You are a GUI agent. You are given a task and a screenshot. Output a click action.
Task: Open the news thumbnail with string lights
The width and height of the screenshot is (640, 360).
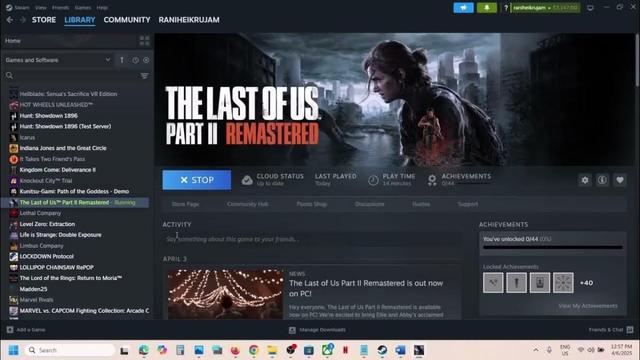pos(225,294)
